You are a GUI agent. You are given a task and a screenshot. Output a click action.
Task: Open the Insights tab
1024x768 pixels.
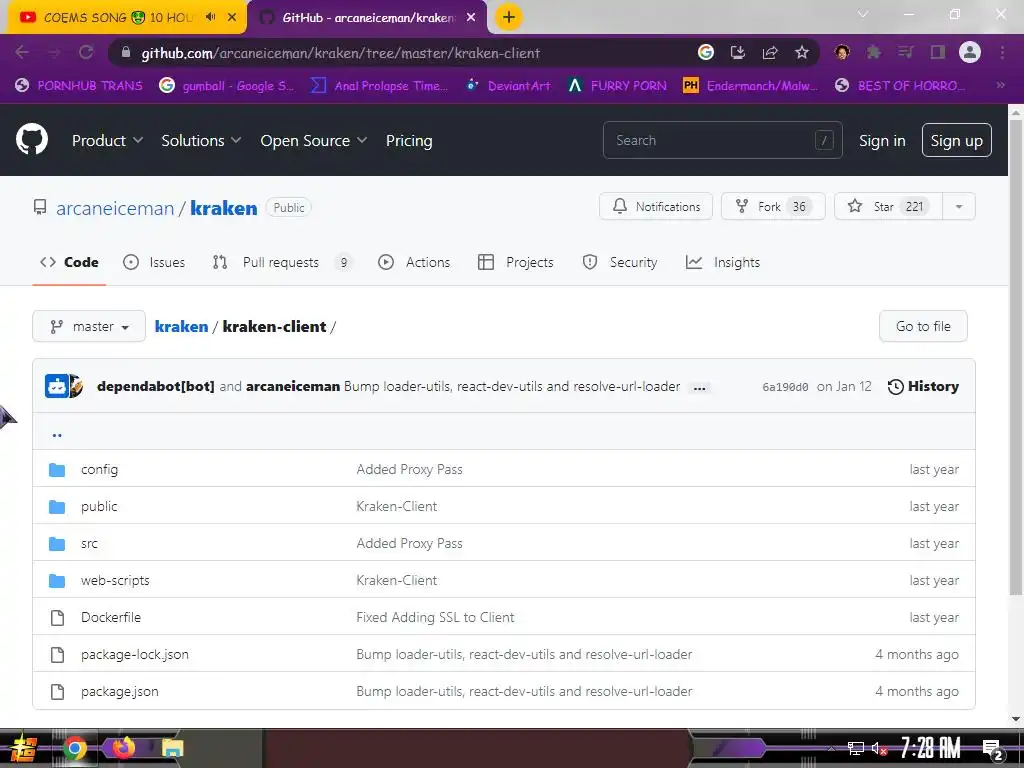723,262
